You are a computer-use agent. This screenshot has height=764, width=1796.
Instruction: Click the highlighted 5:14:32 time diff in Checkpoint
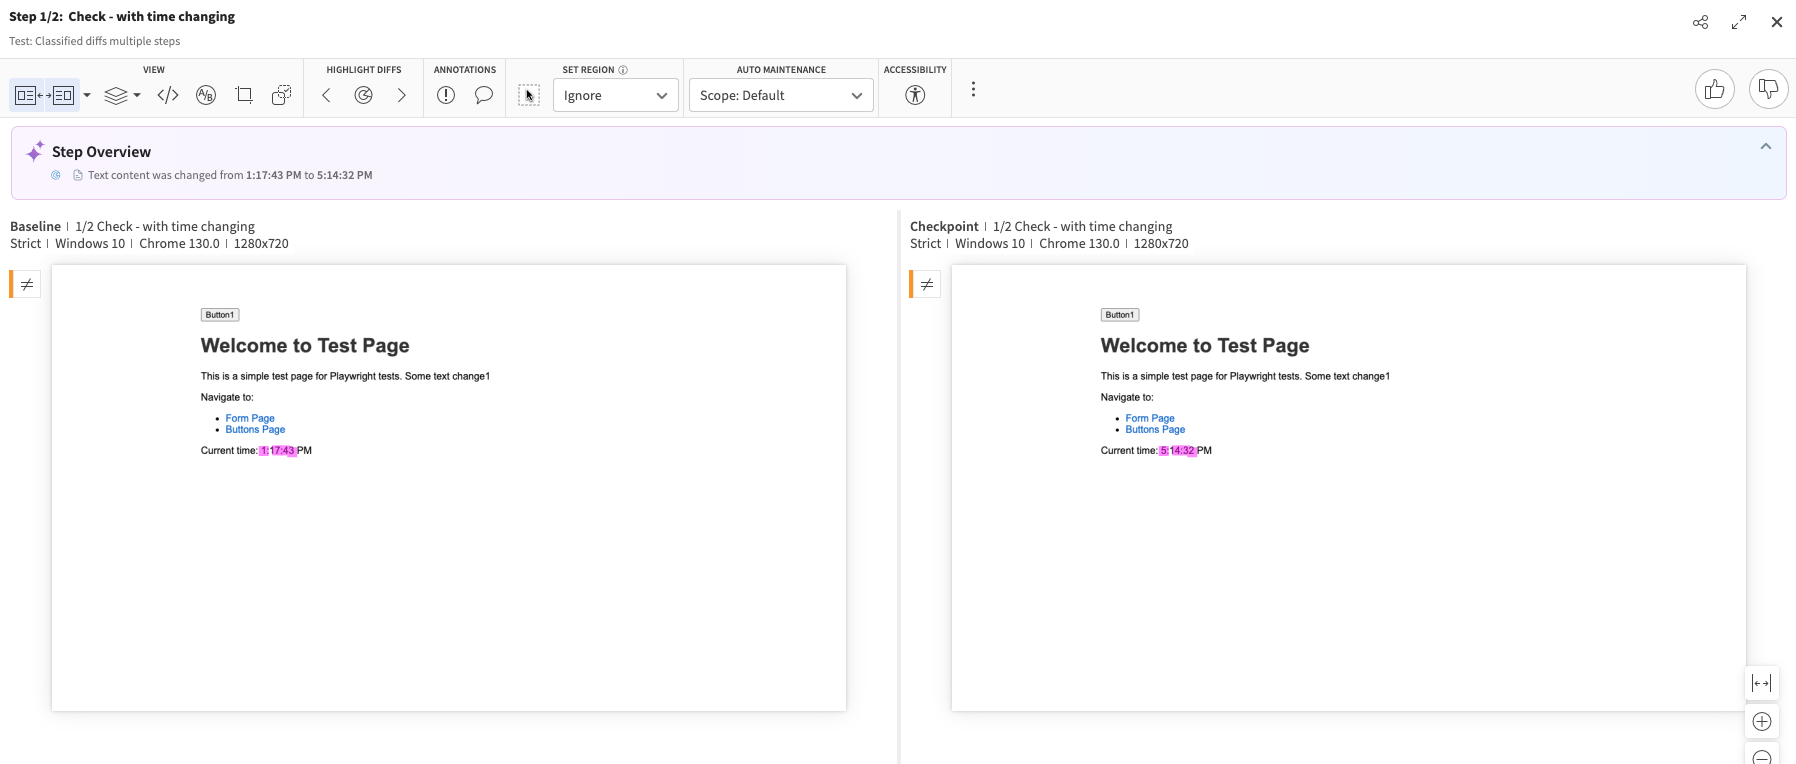[1177, 451]
